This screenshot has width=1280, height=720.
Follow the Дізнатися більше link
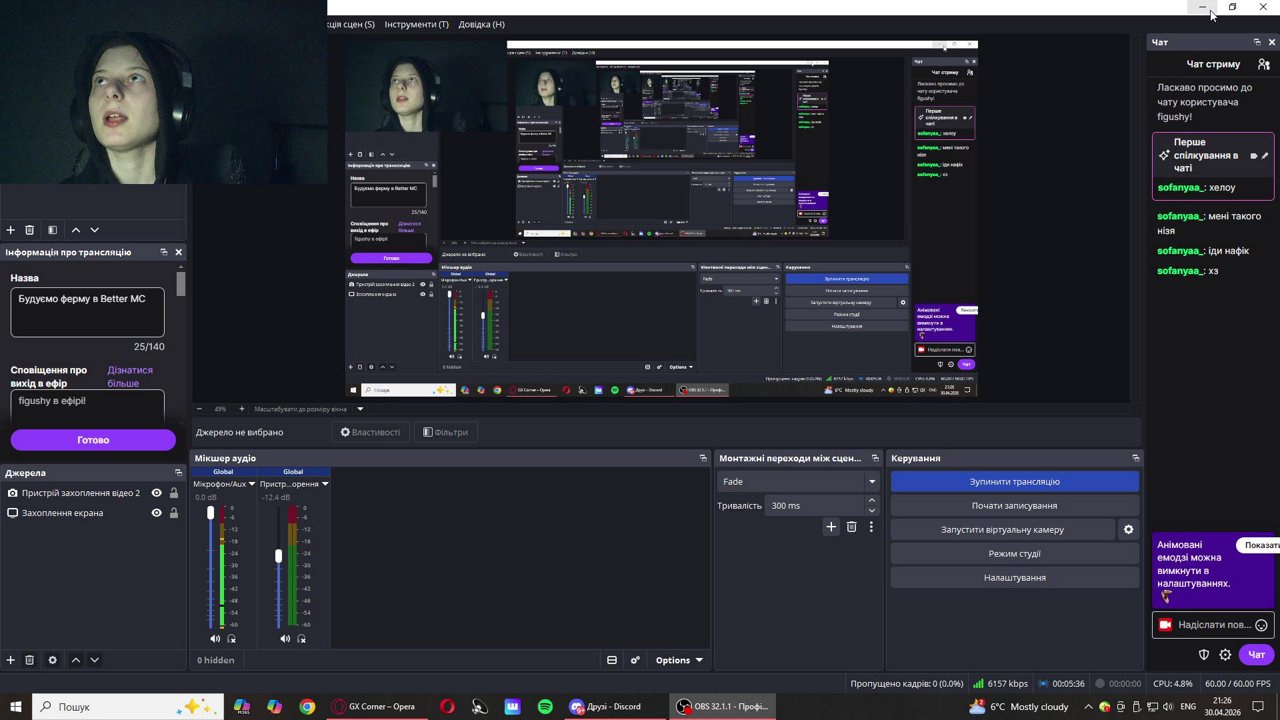(130, 376)
